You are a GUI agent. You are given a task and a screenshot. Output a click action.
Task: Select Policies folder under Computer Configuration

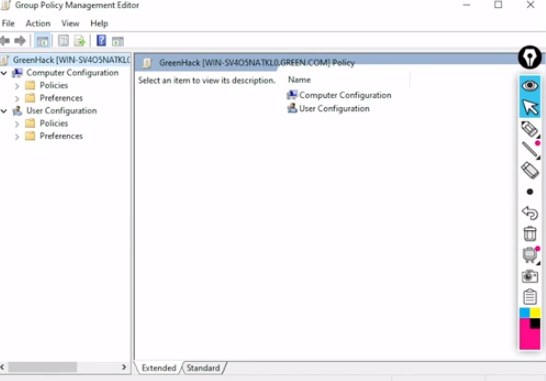[54, 85]
